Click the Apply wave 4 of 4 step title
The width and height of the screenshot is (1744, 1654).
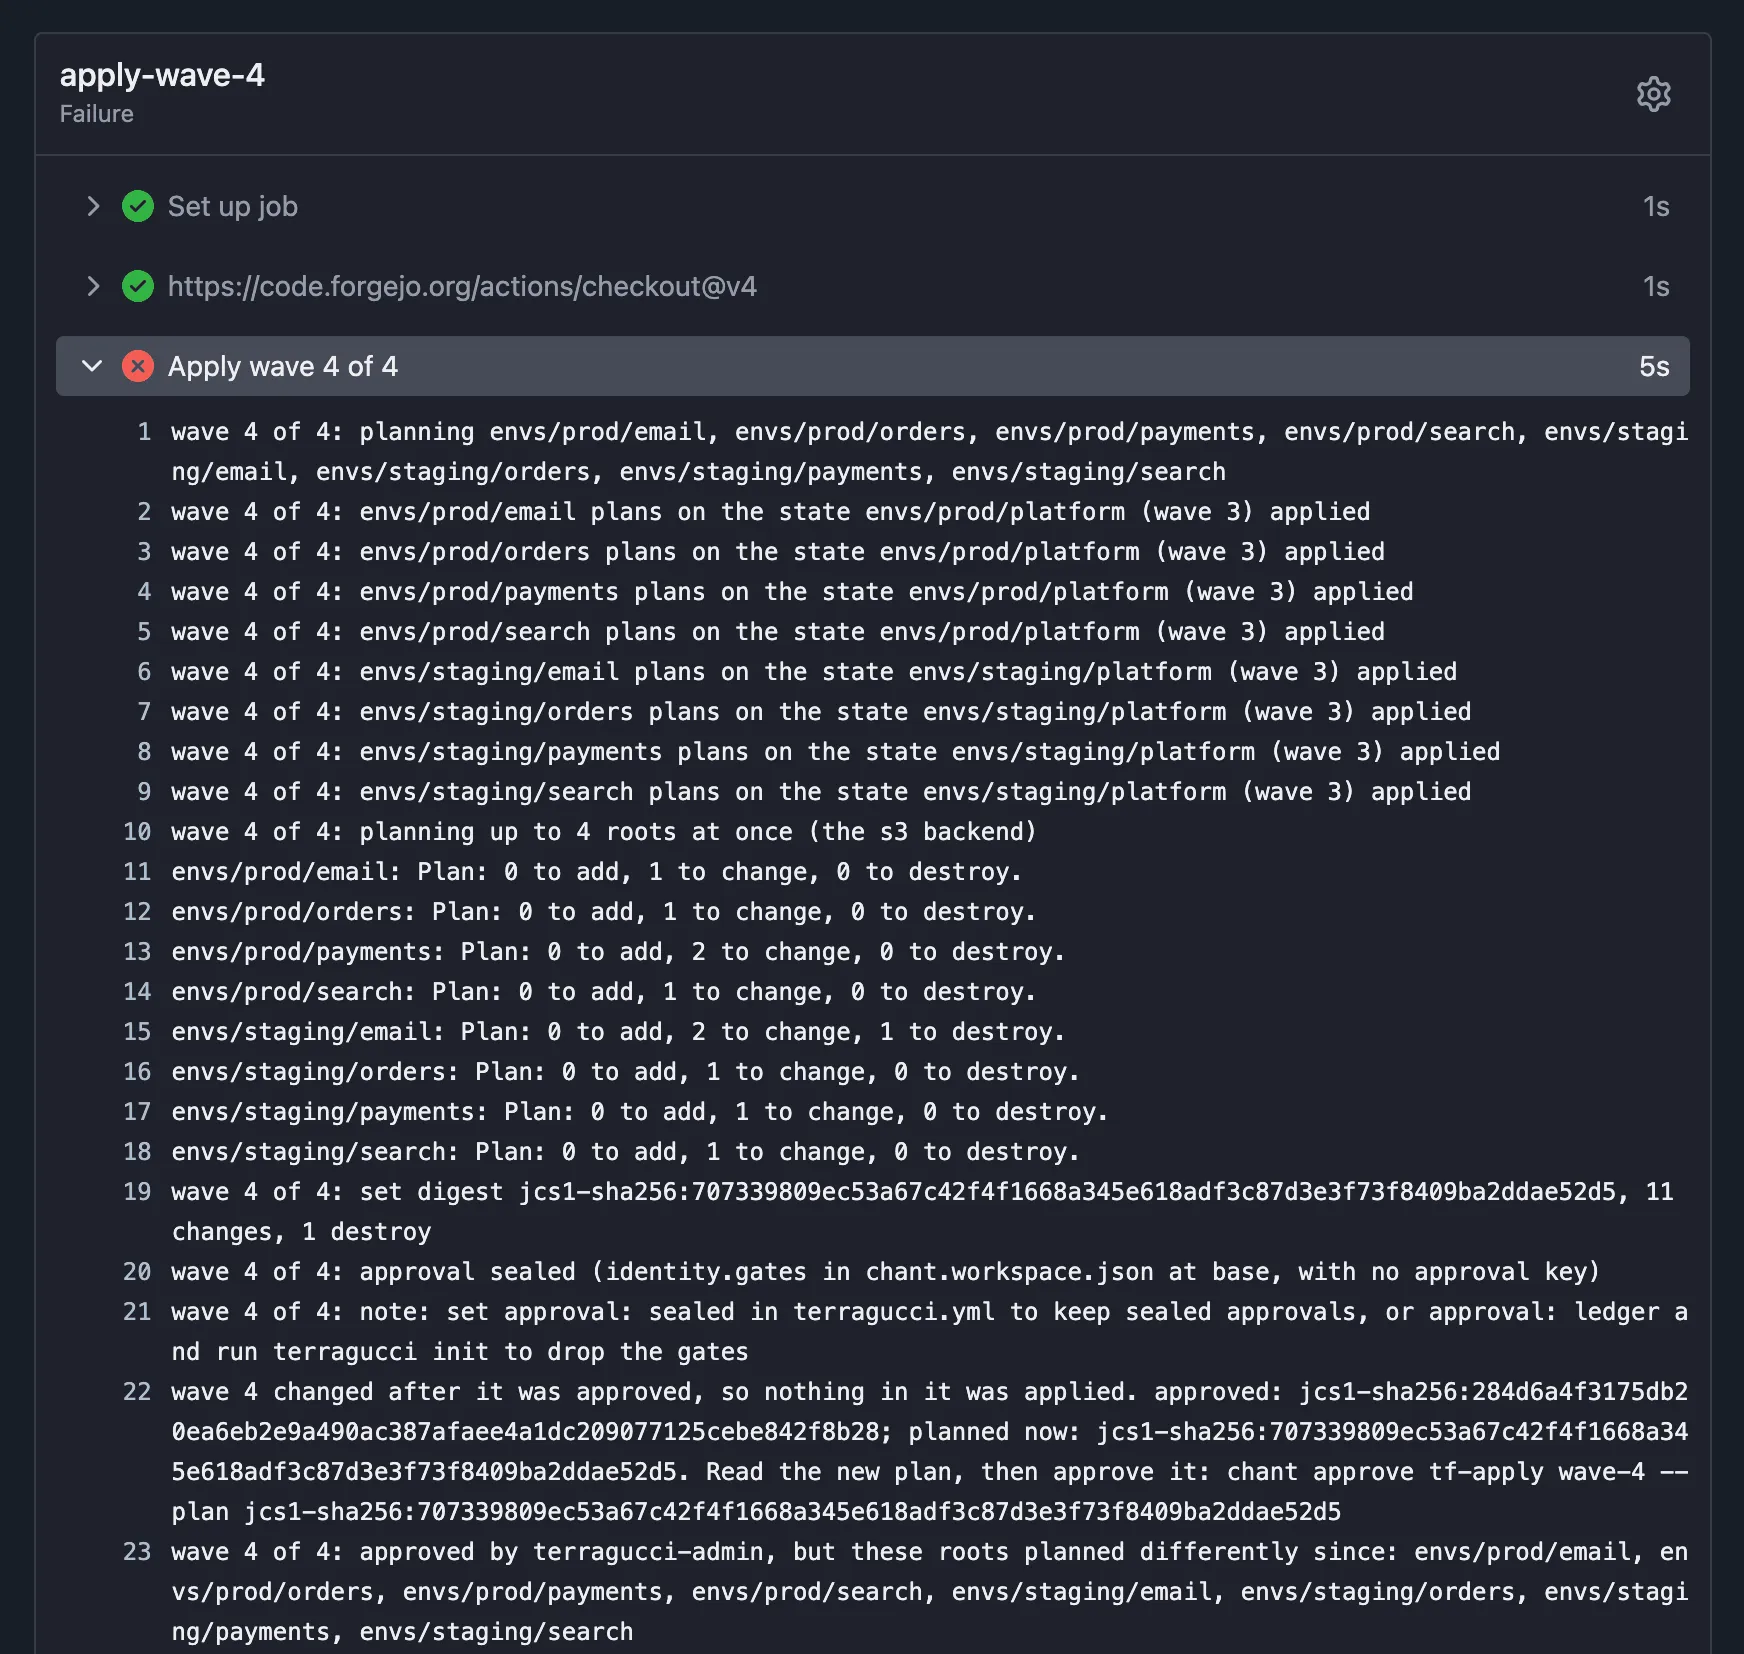click(283, 366)
